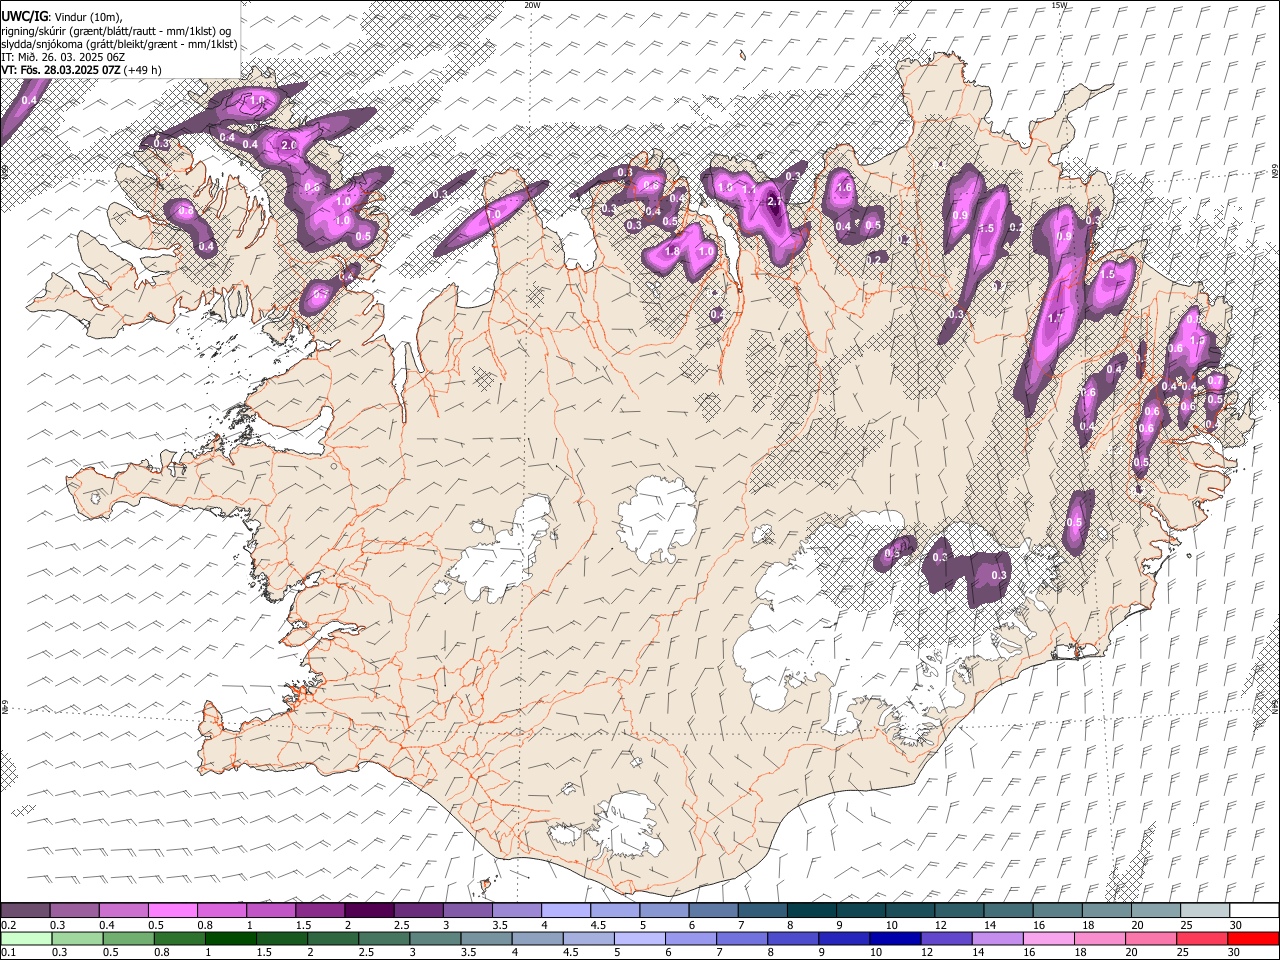The width and height of the screenshot is (1280, 960).
Task: Click the darkest green 1–1.5 lower legend swatch
Action: (x=230, y=938)
